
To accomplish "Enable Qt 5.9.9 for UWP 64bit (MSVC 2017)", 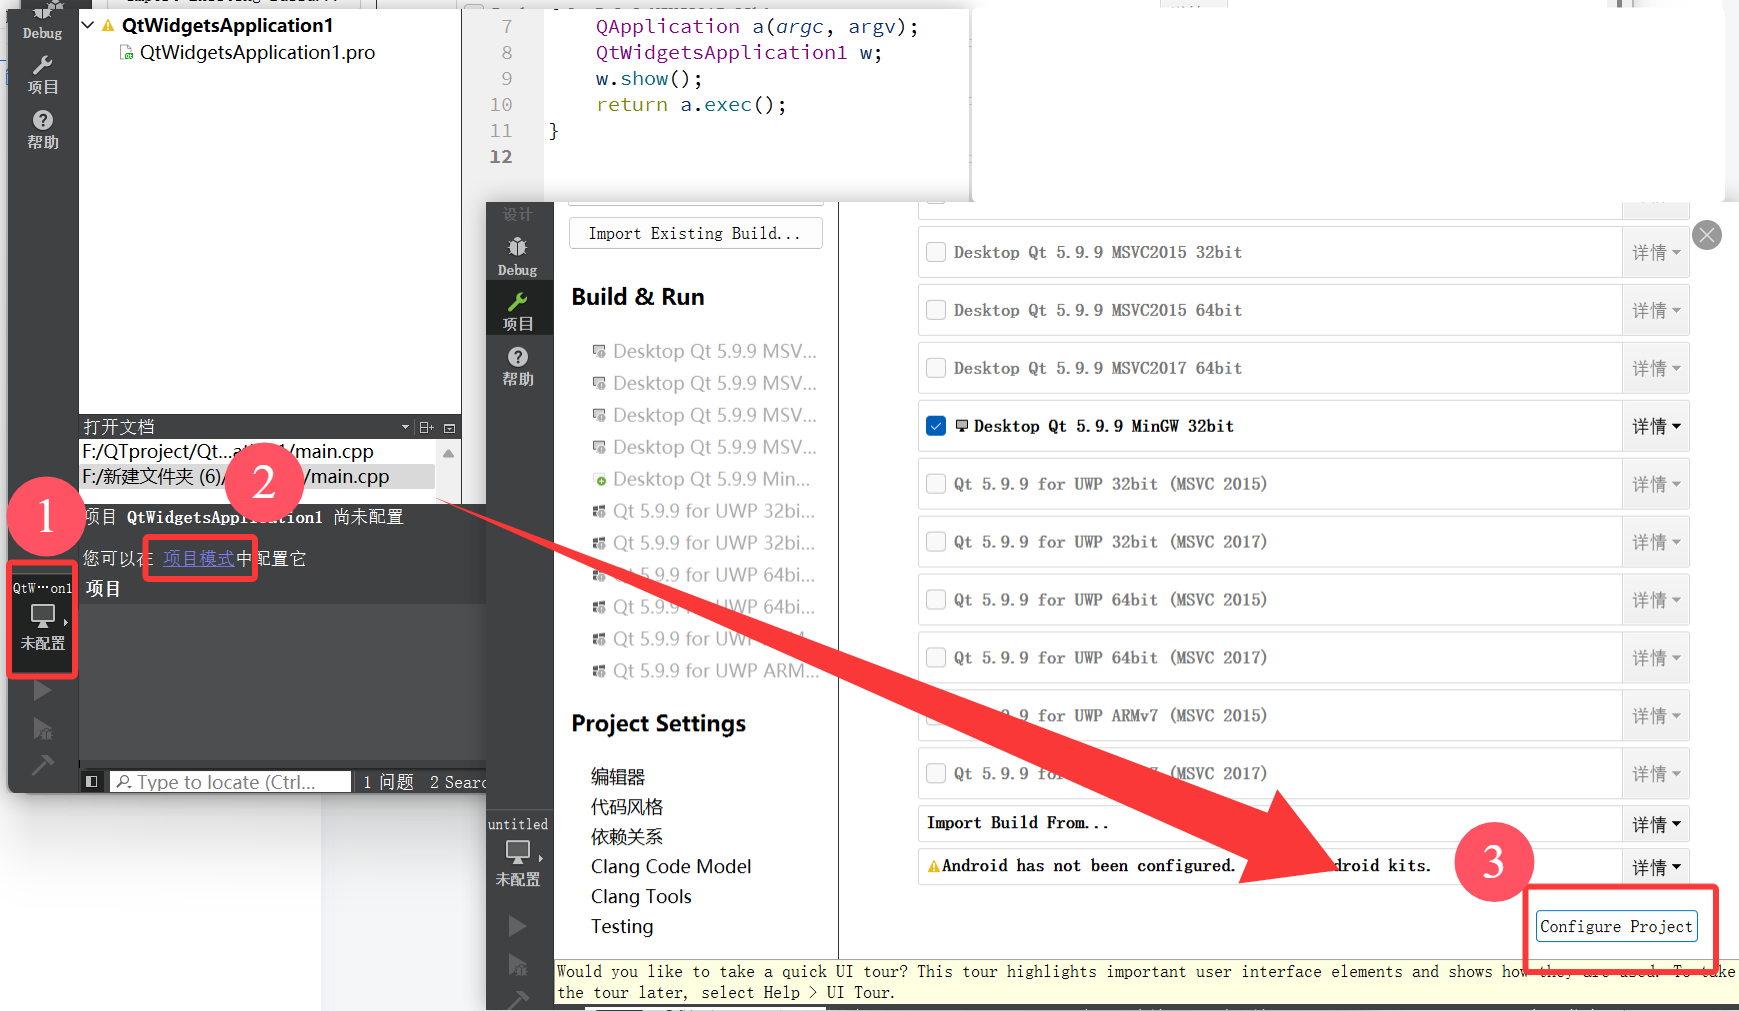I will pyautogui.click(x=936, y=658).
